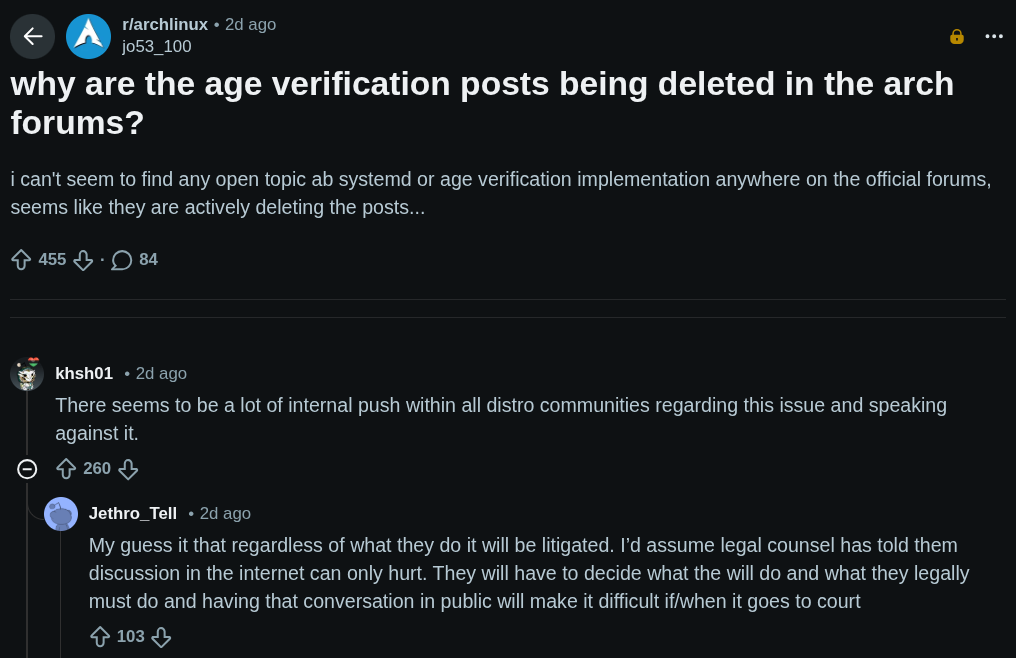Open comments via the speech bubble icon
Image resolution: width=1016 pixels, height=658 pixels.
pos(121,259)
